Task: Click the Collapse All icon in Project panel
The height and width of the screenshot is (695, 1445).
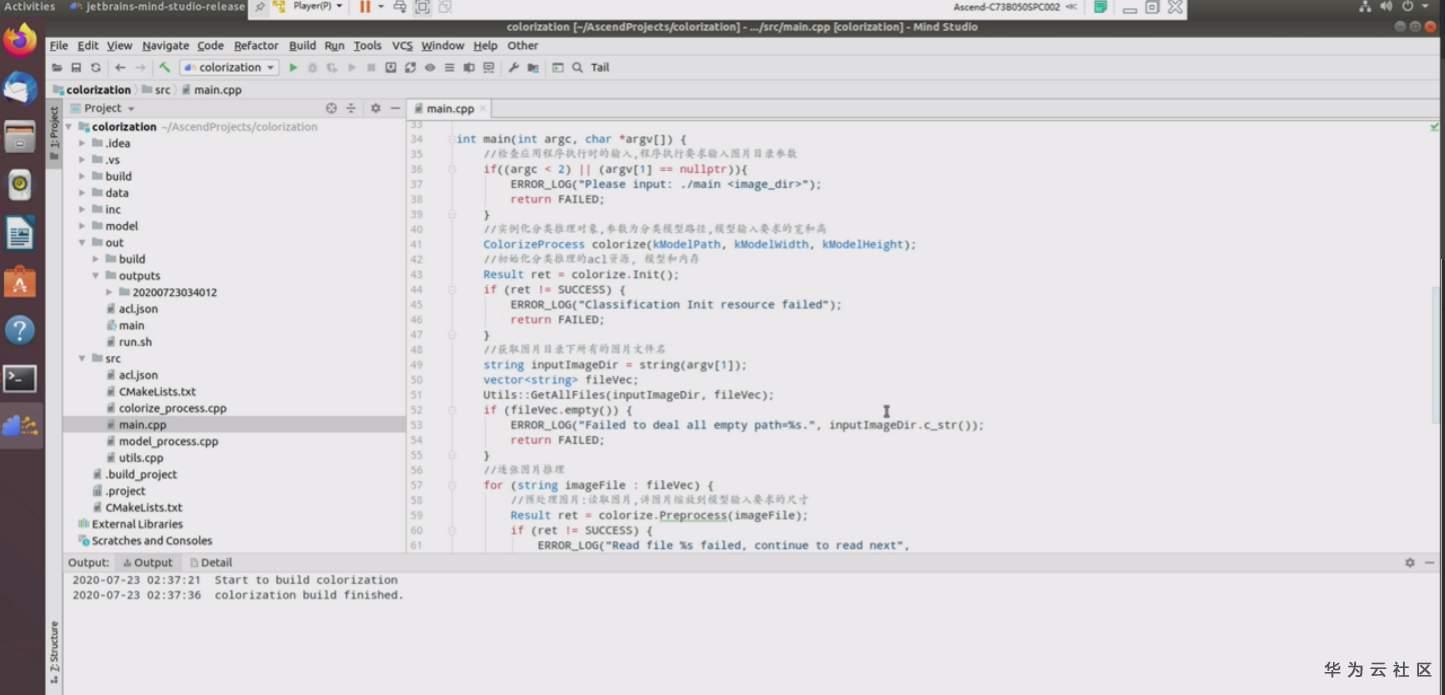Action: coord(351,108)
